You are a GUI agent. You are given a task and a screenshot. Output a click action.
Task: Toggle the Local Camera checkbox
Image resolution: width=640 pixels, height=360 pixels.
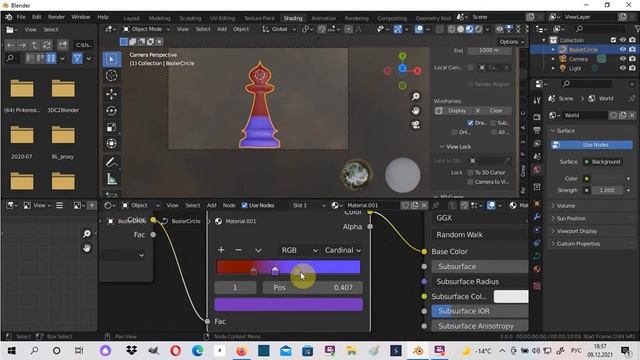click(471, 67)
